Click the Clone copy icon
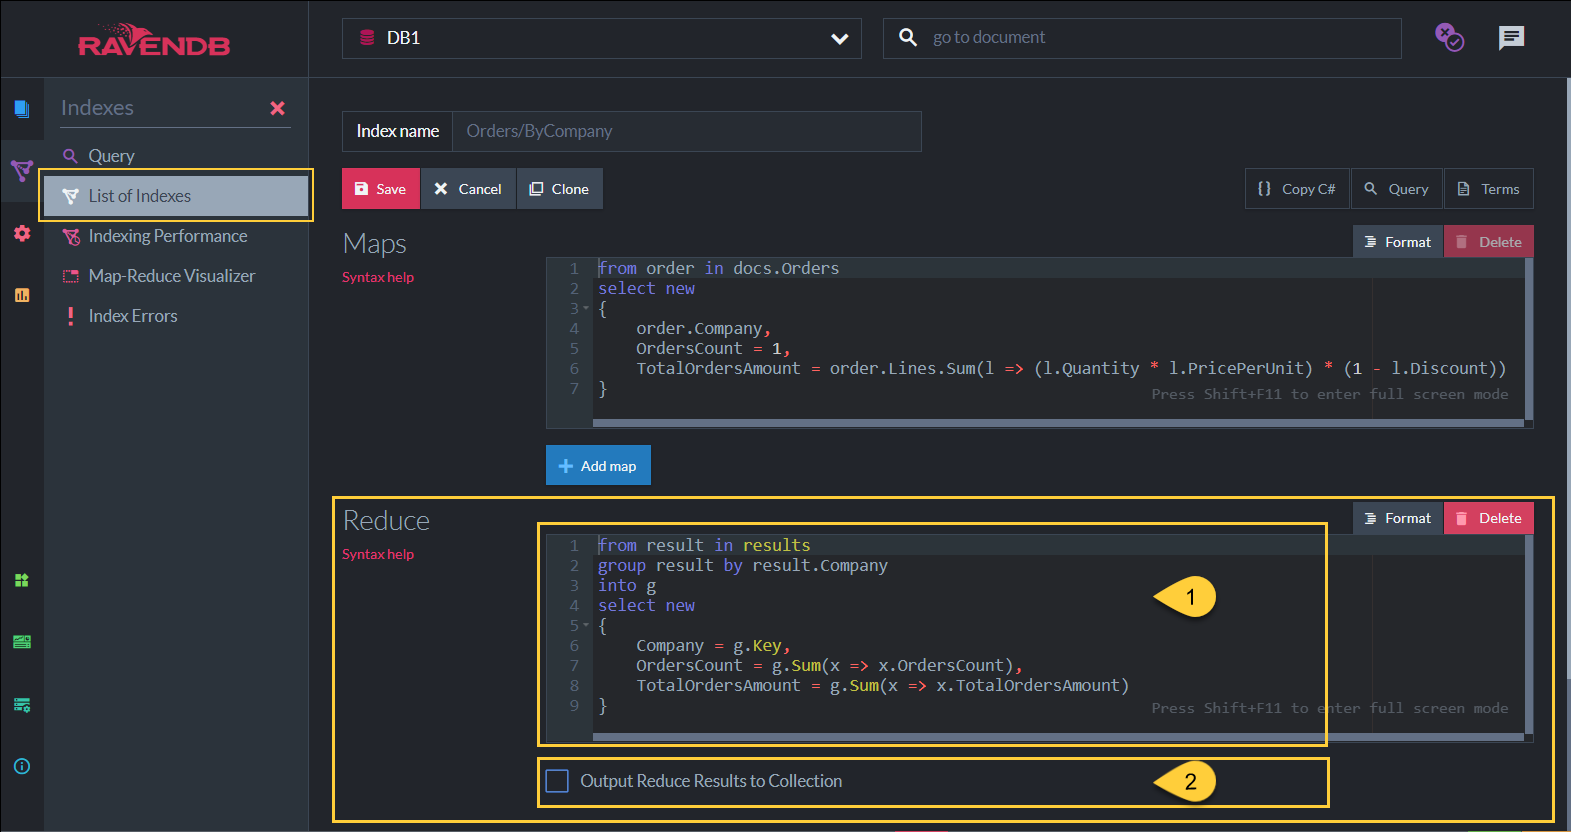This screenshot has height=832, width=1571. coord(536,189)
